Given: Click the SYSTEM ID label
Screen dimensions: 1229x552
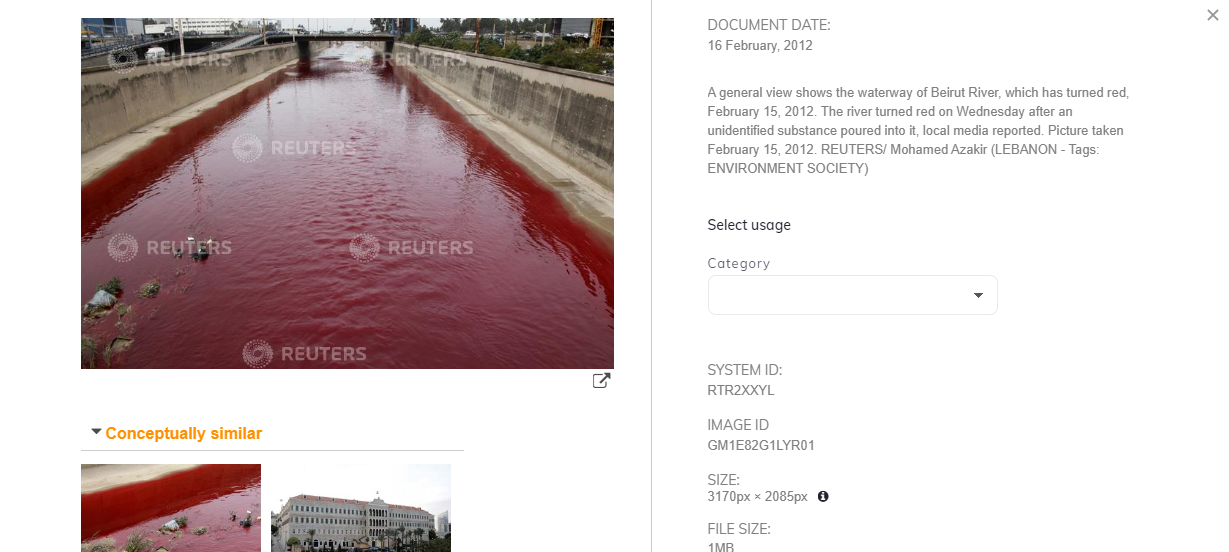Looking at the screenshot, I should point(745,370).
